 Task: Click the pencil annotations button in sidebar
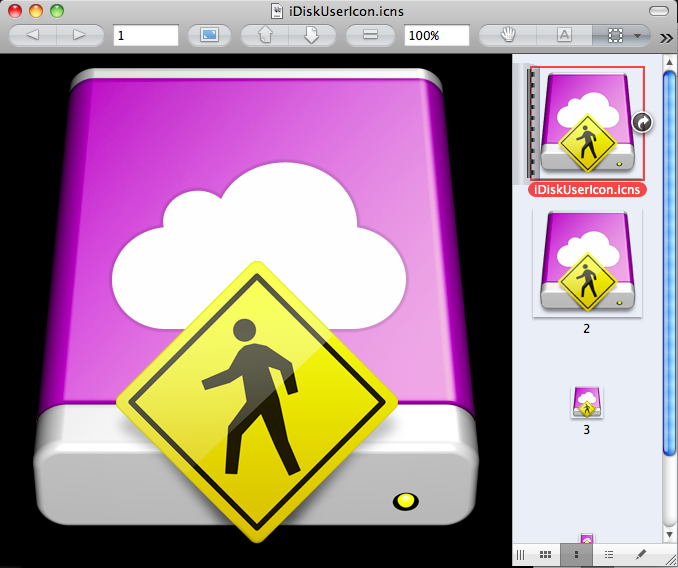click(x=641, y=555)
